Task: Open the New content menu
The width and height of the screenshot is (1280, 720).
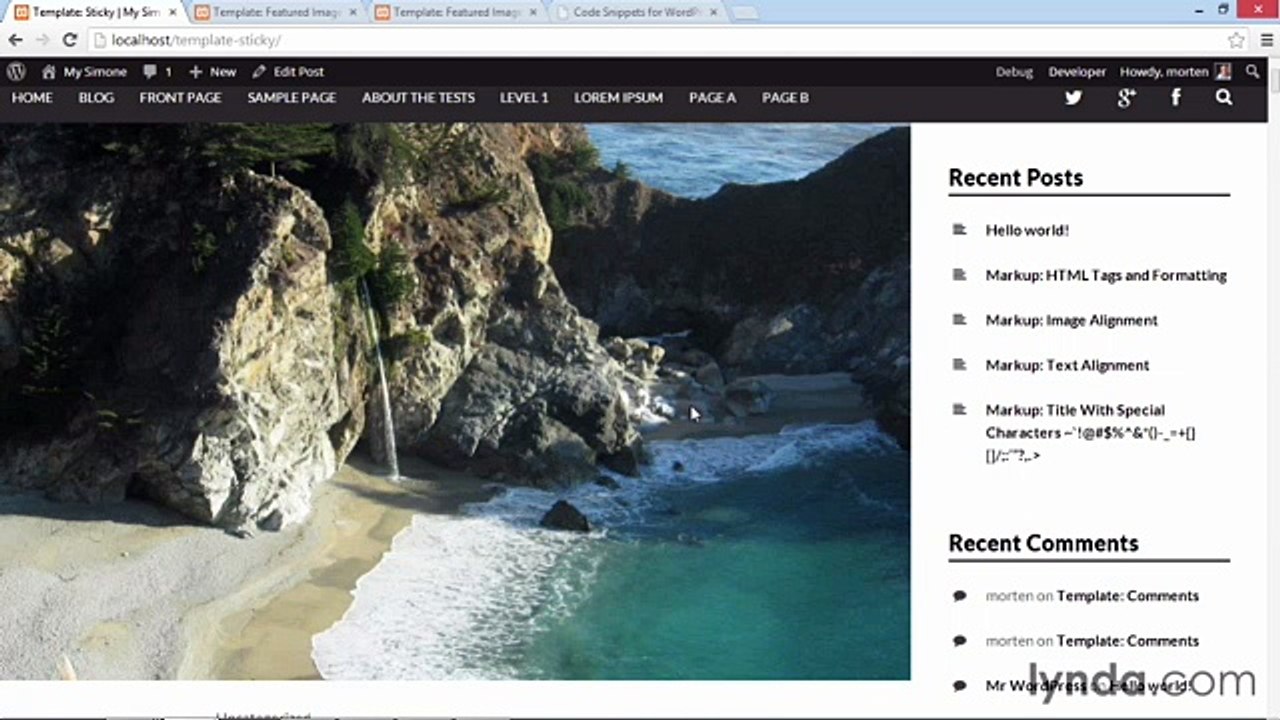Action: pos(212,72)
